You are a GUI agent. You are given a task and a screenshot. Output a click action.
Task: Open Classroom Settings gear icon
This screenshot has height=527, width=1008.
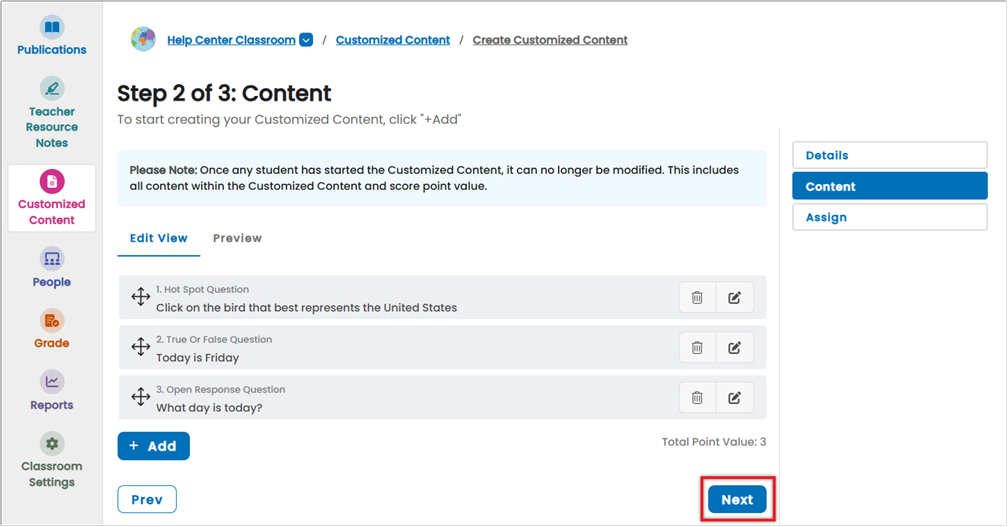tap(51, 443)
